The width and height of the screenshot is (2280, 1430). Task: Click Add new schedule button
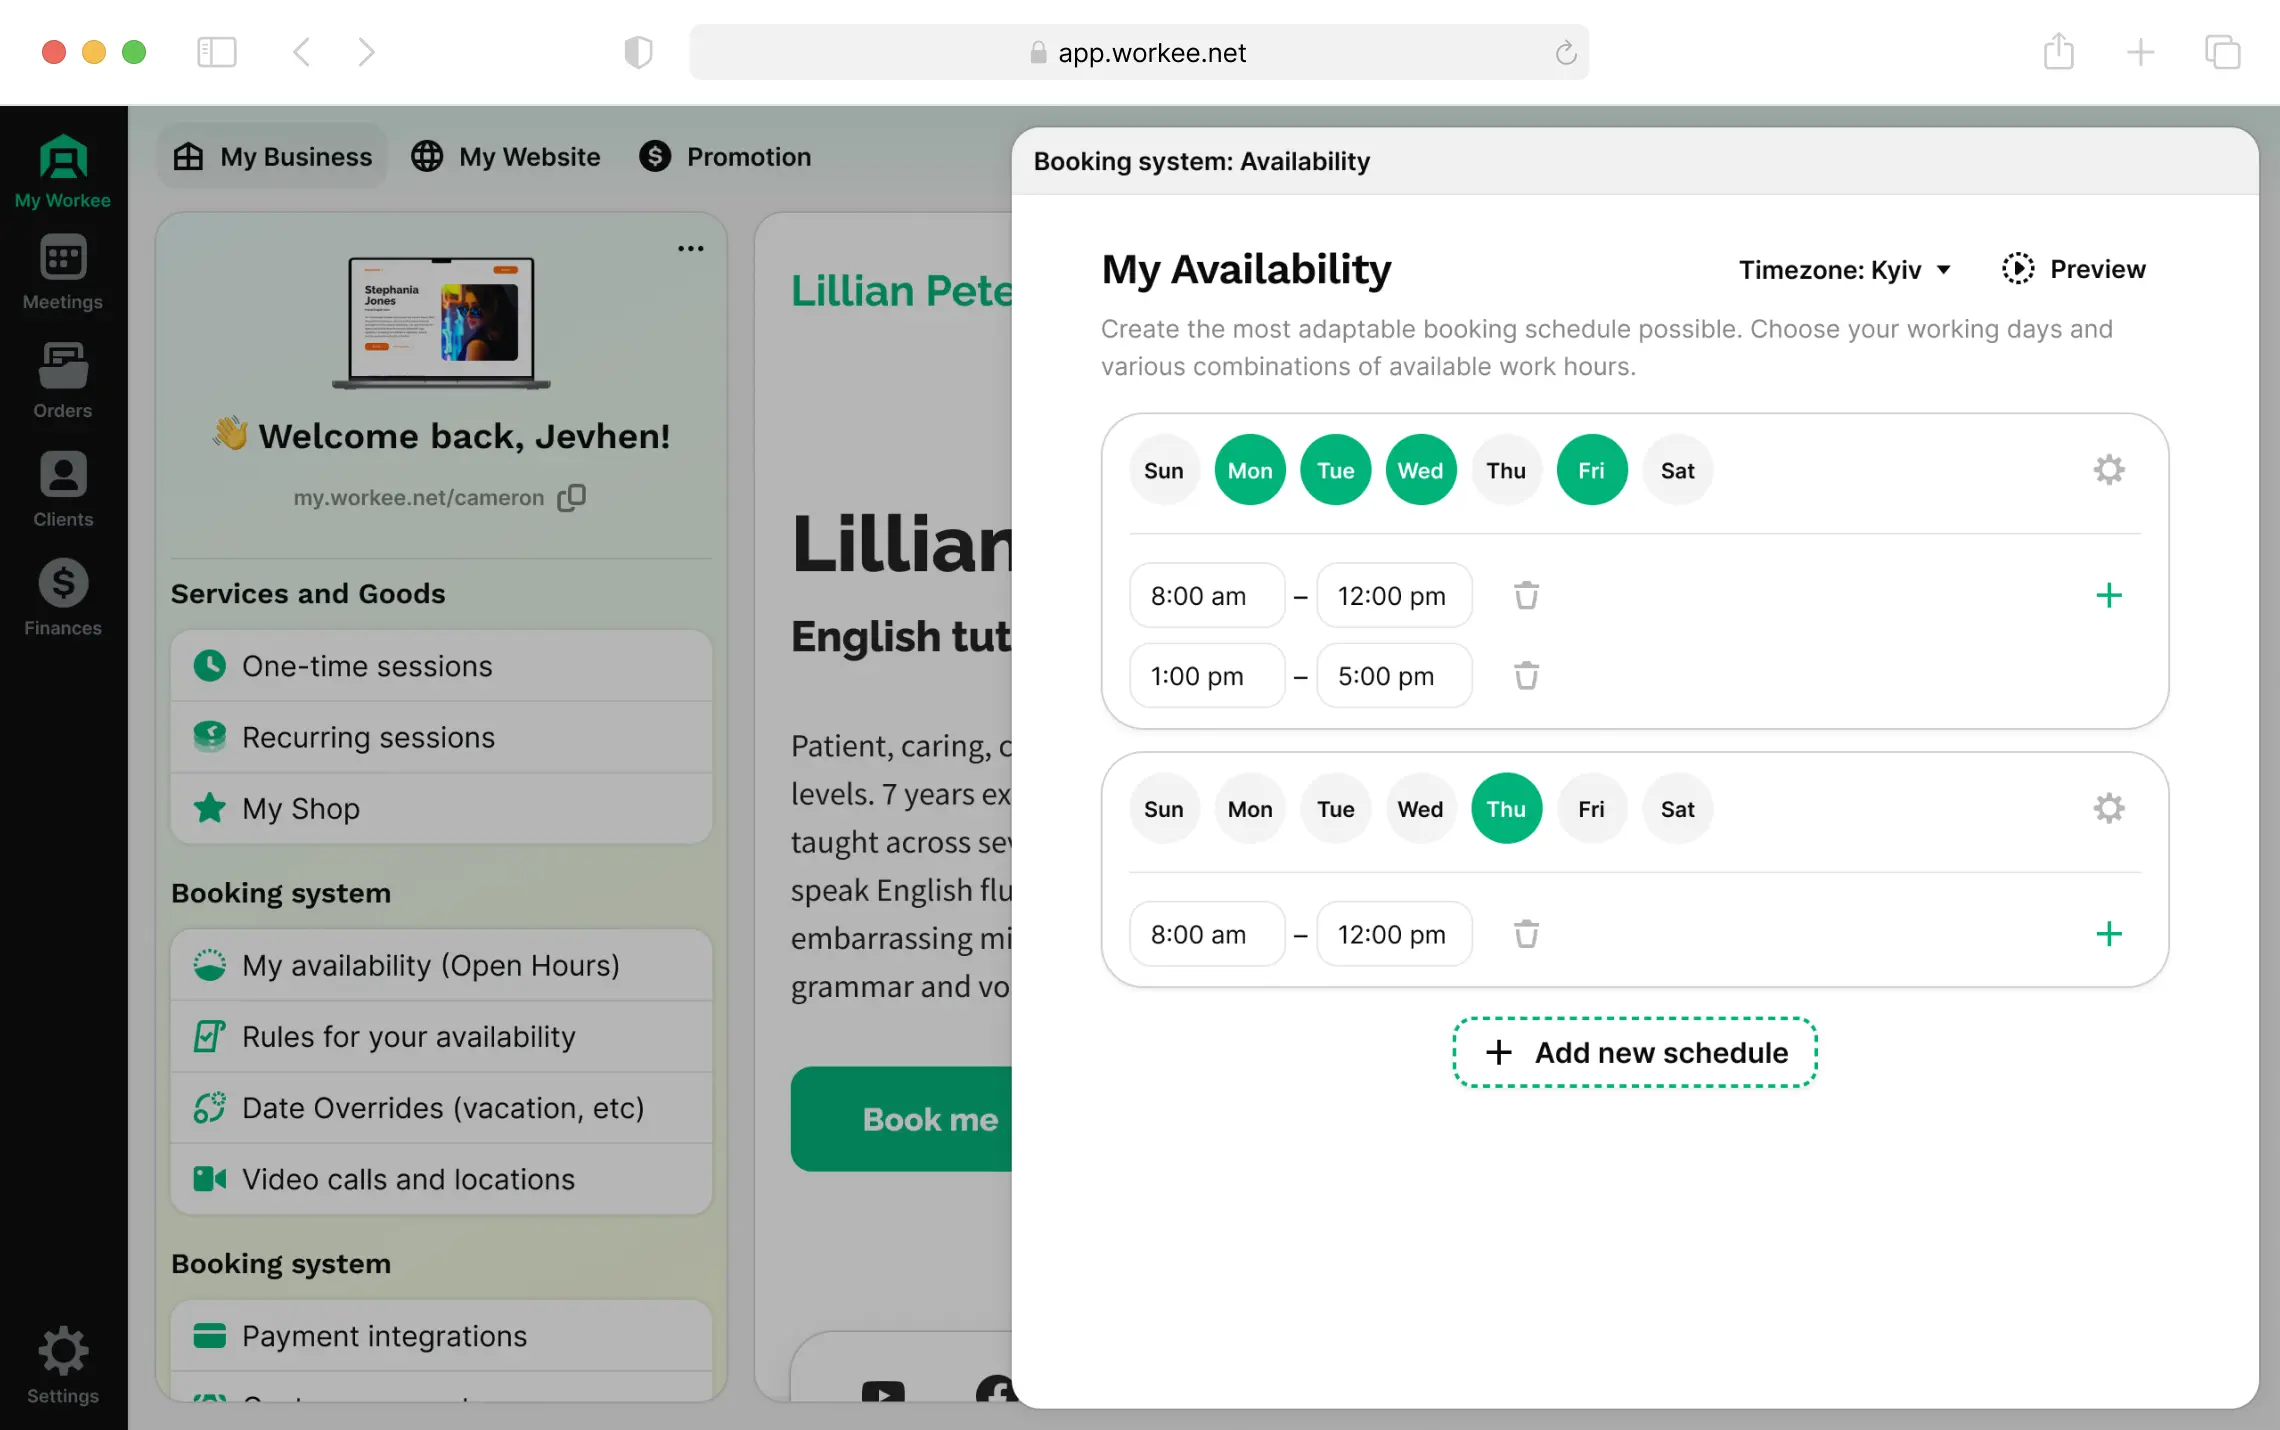(1636, 1053)
